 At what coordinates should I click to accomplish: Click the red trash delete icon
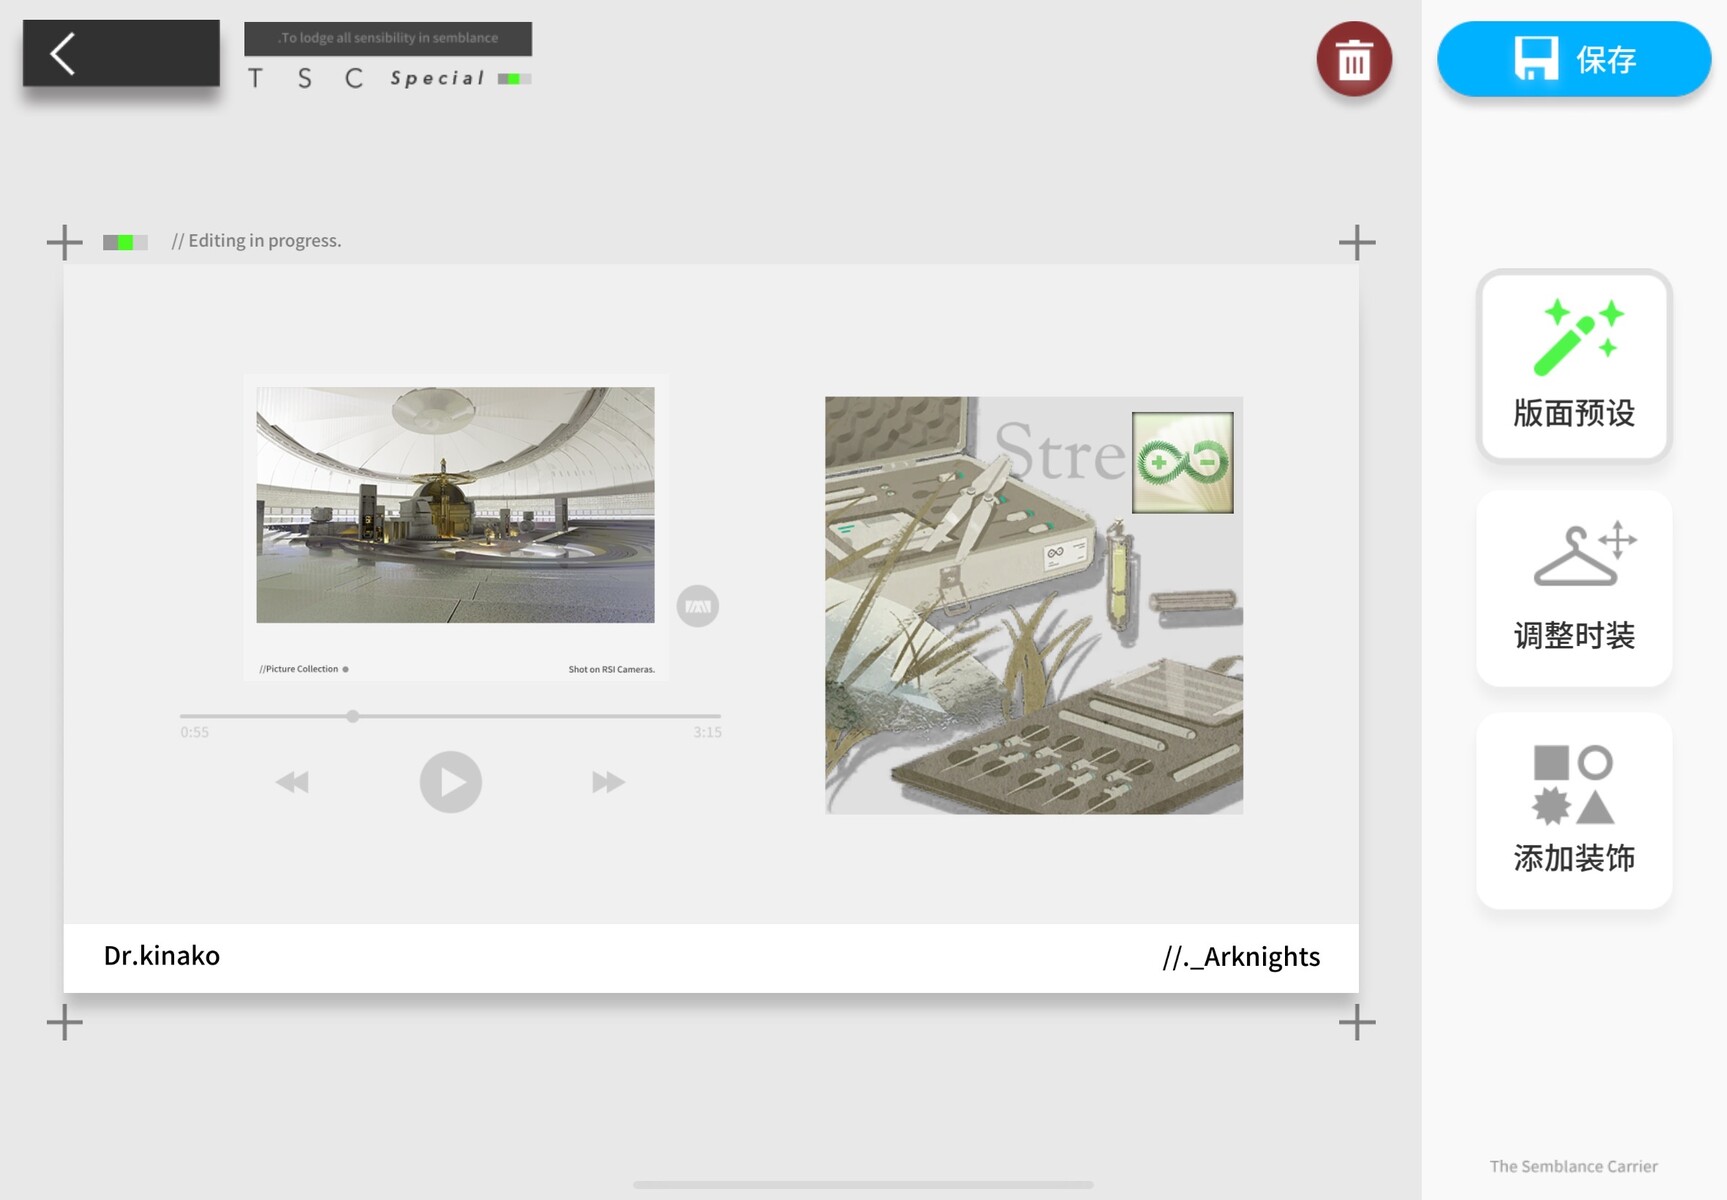click(x=1354, y=60)
